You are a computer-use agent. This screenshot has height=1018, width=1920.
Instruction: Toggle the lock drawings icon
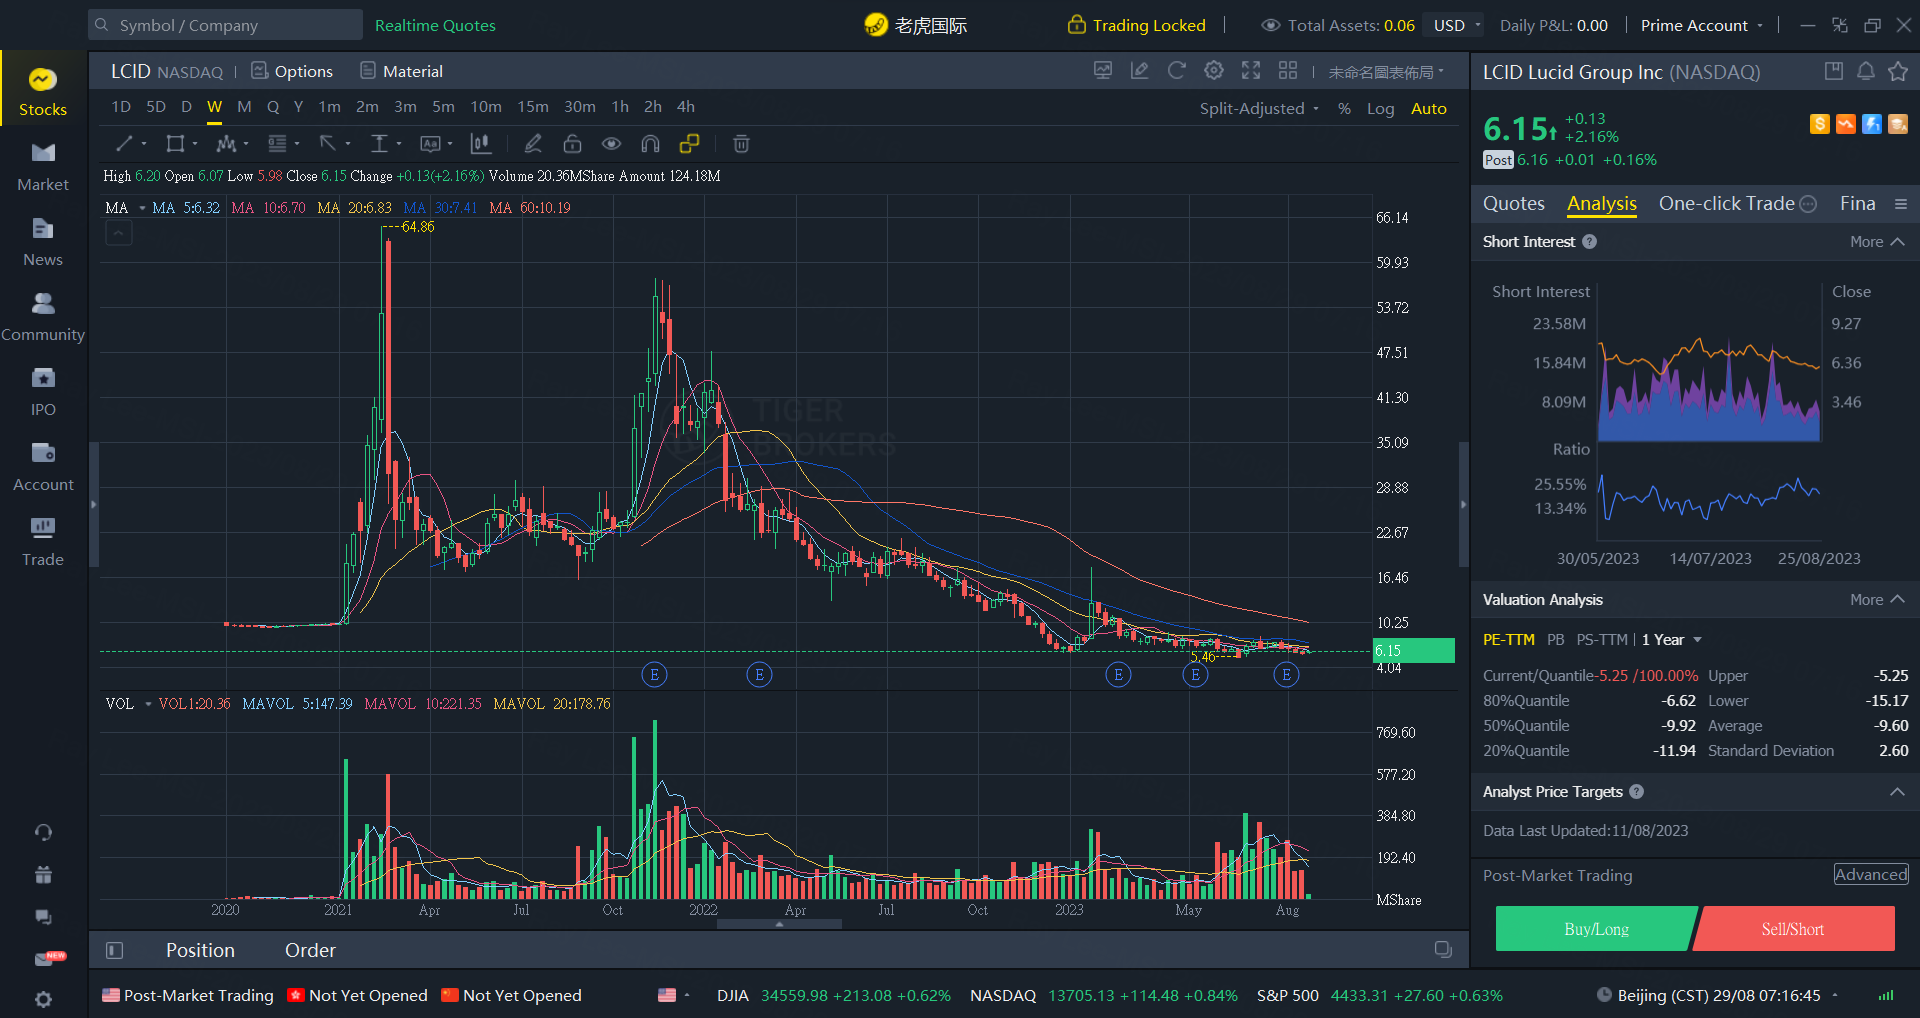click(572, 144)
